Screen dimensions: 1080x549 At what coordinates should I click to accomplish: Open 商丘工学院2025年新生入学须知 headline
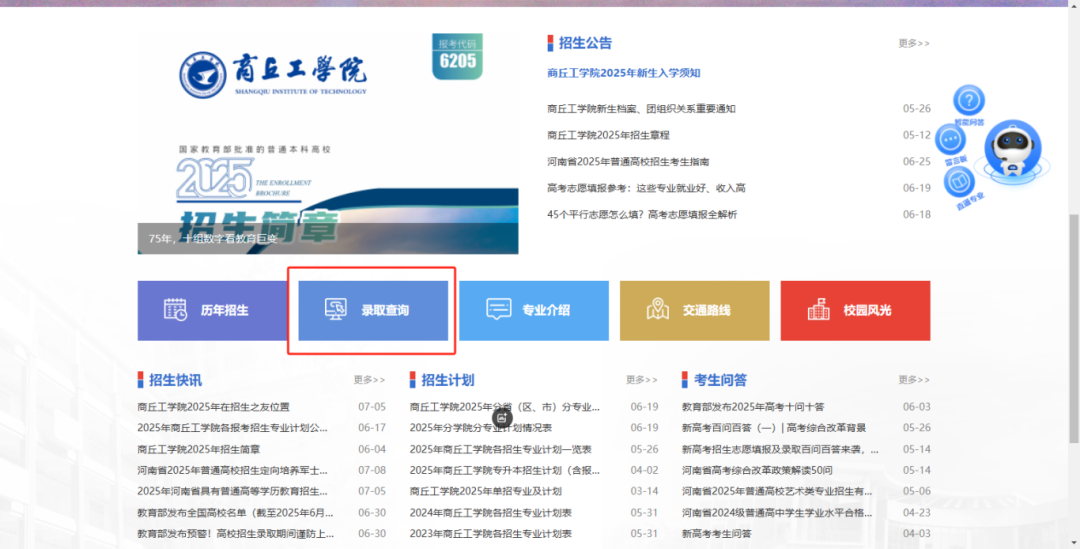[x=624, y=73]
